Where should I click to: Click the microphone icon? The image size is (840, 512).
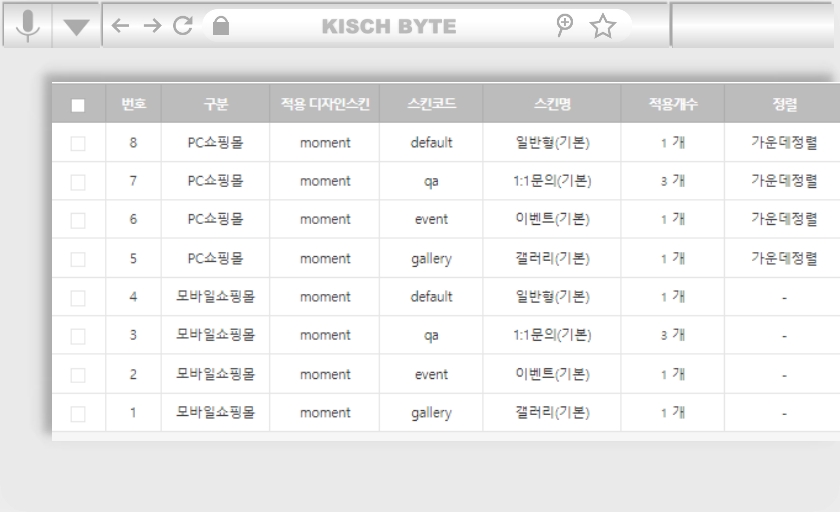27,26
